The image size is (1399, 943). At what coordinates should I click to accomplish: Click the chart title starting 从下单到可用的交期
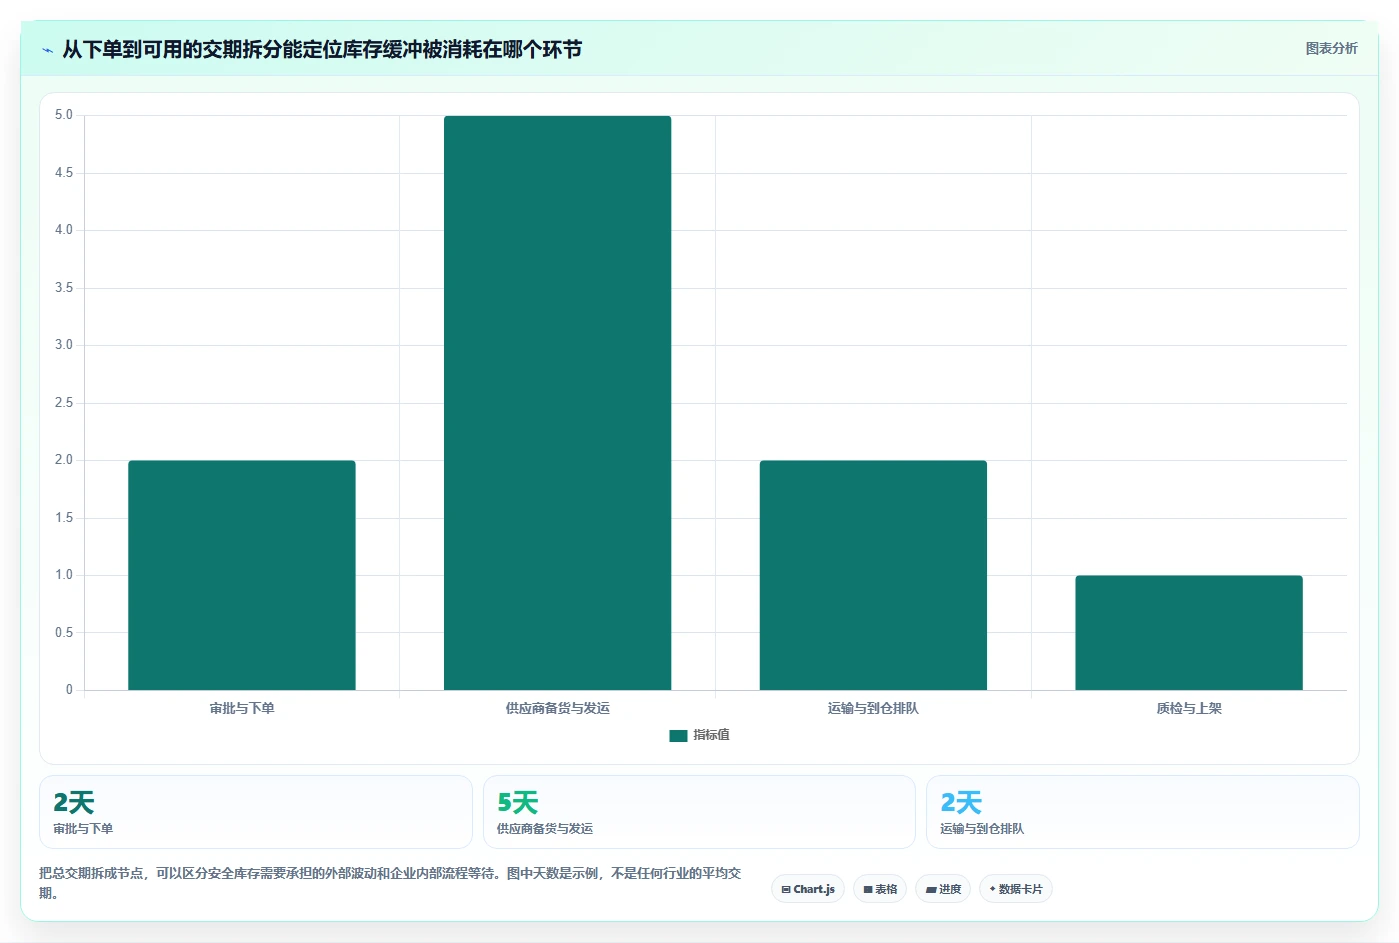tap(322, 50)
